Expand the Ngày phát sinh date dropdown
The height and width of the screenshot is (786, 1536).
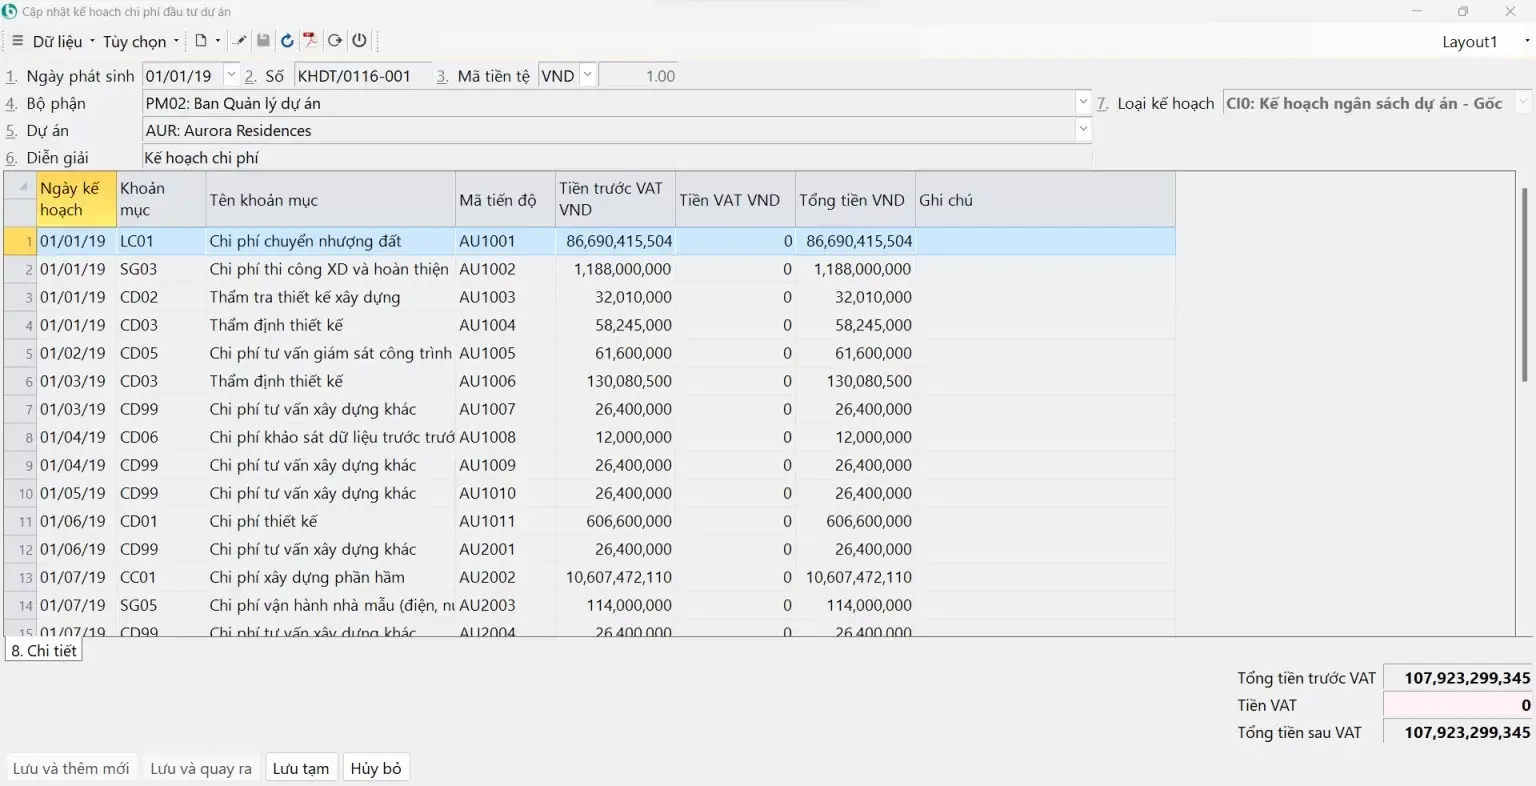pos(232,75)
